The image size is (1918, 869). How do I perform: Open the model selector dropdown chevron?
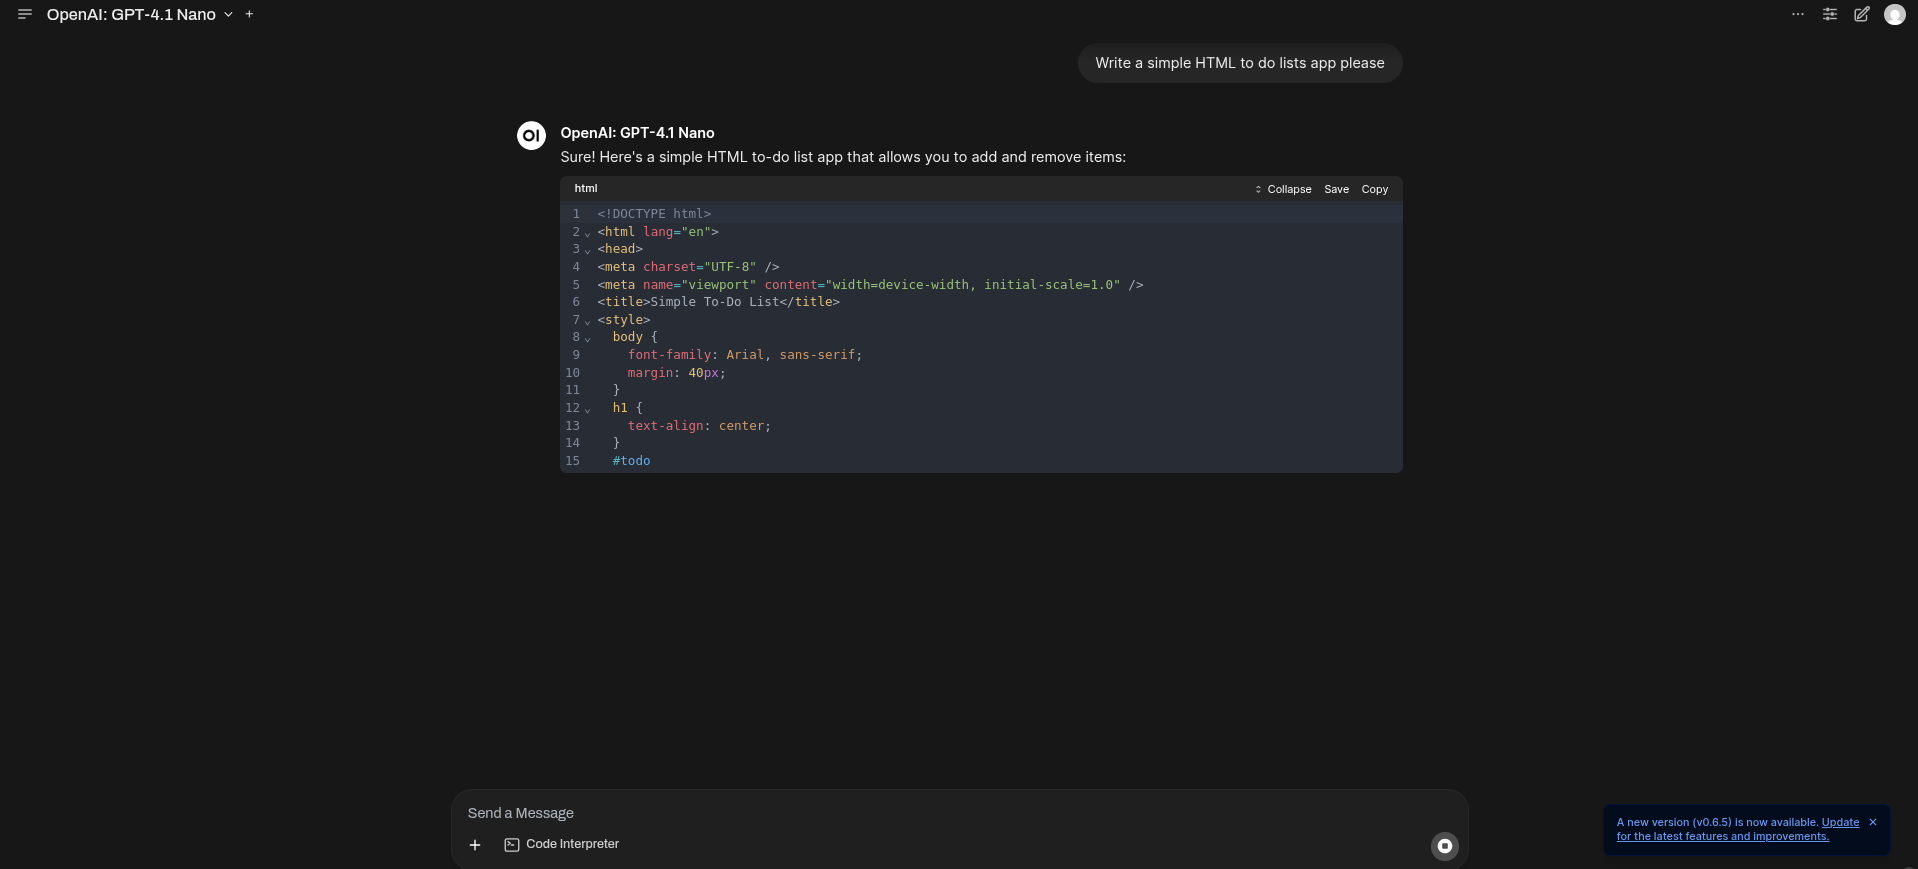[x=228, y=15]
